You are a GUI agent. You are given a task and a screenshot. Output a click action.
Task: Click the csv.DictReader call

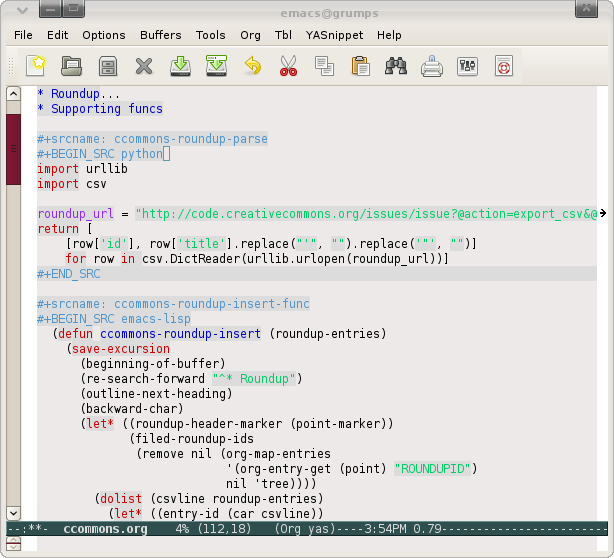pyautogui.click(x=295, y=259)
